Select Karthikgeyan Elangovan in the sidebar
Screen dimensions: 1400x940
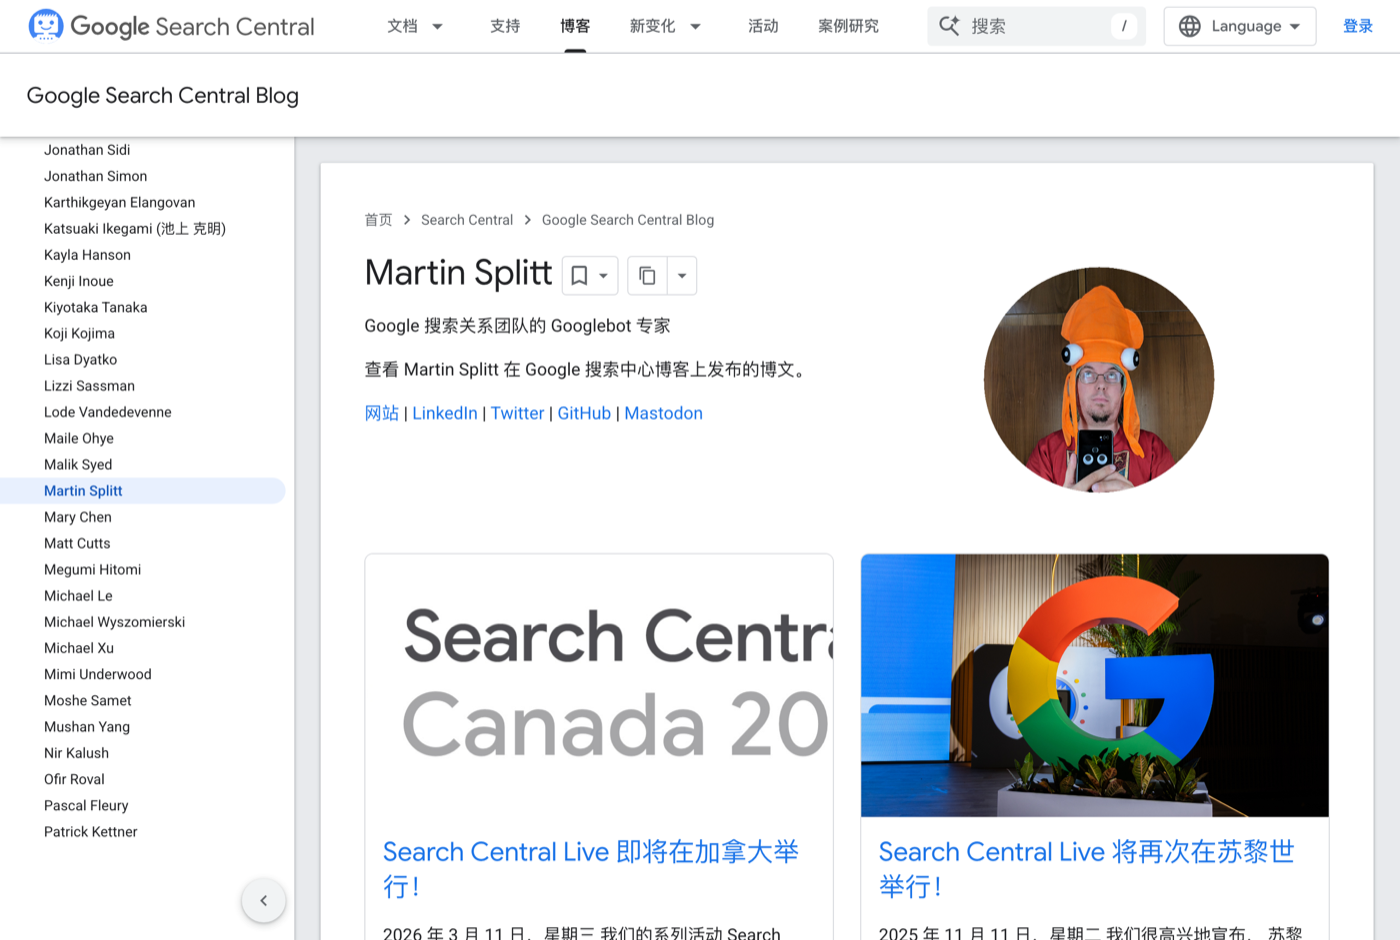click(120, 202)
